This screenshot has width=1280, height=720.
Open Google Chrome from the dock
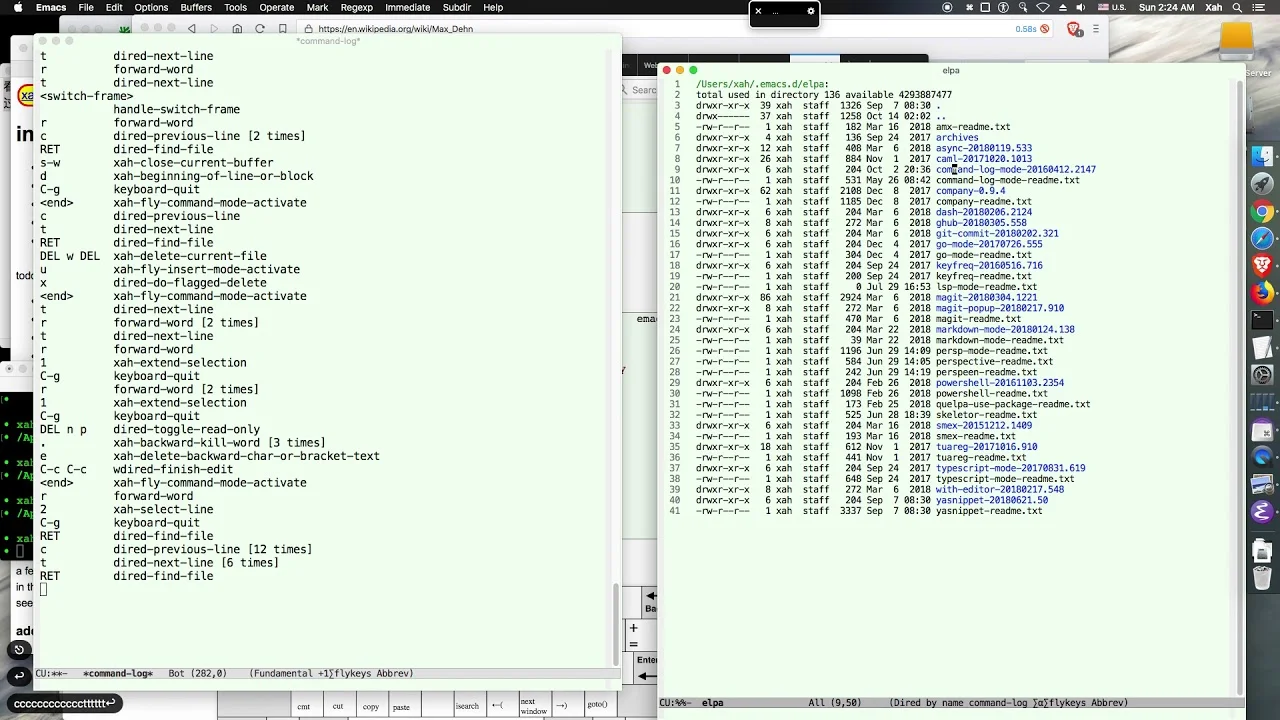coord(1262,211)
